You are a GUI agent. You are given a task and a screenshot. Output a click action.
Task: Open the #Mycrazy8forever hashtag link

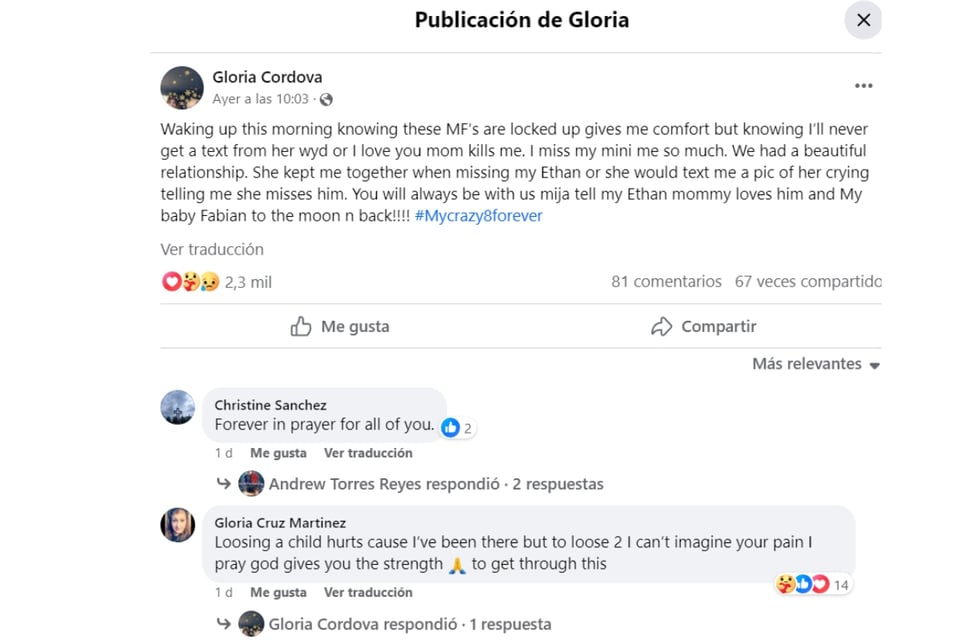click(478, 216)
